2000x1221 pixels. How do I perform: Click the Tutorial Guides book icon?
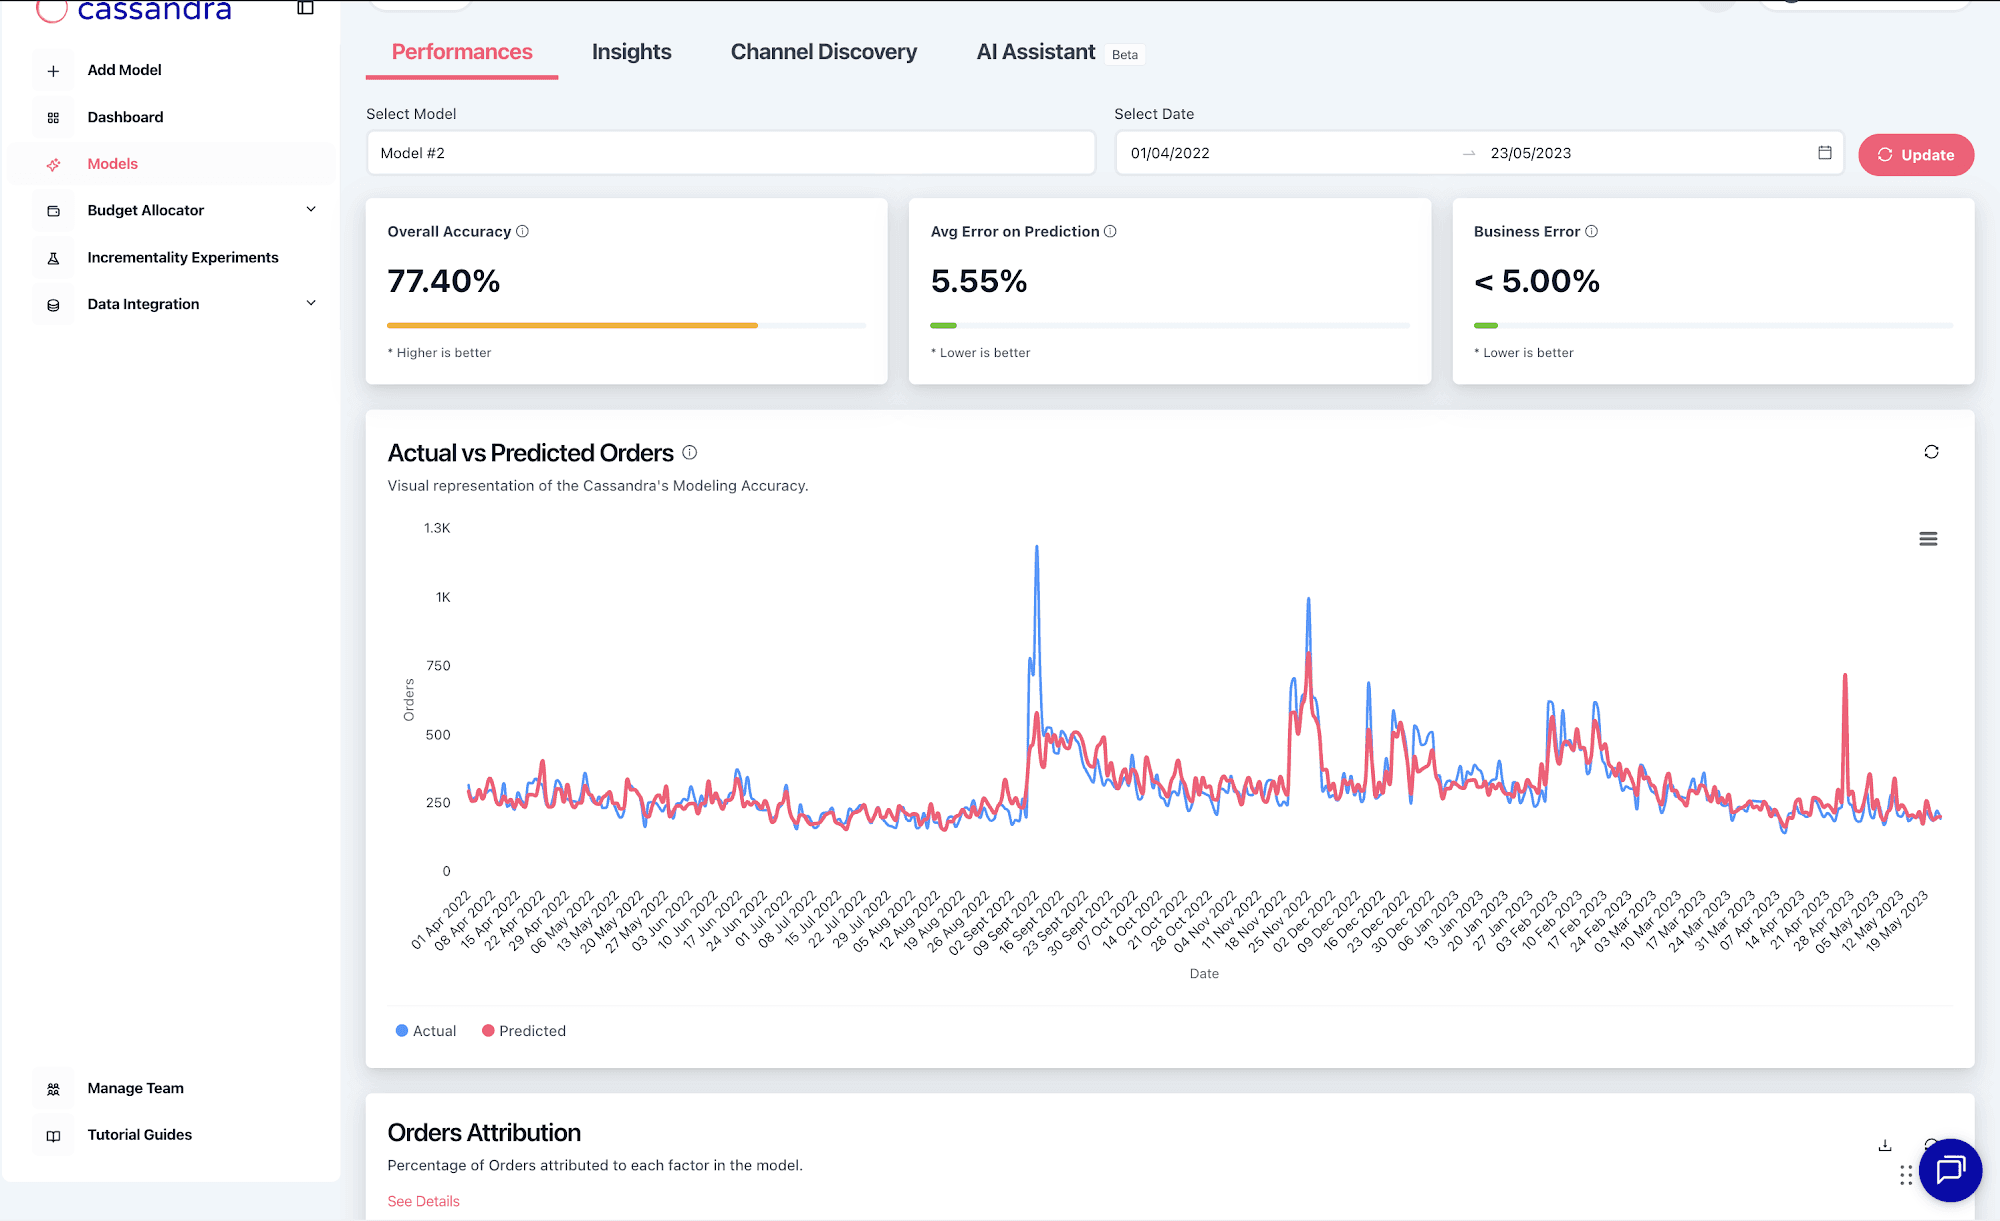pos(53,1136)
